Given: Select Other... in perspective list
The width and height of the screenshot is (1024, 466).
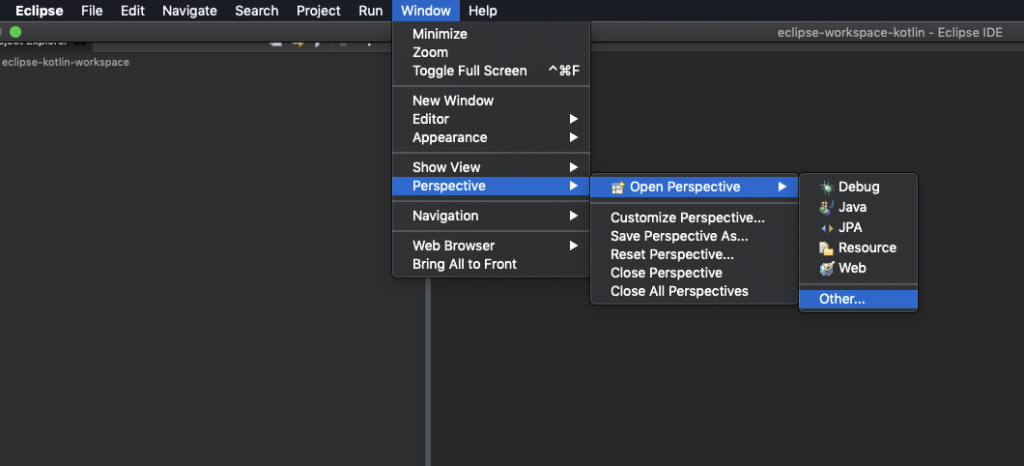Looking at the screenshot, I should pyautogui.click(x=842, y=299).
